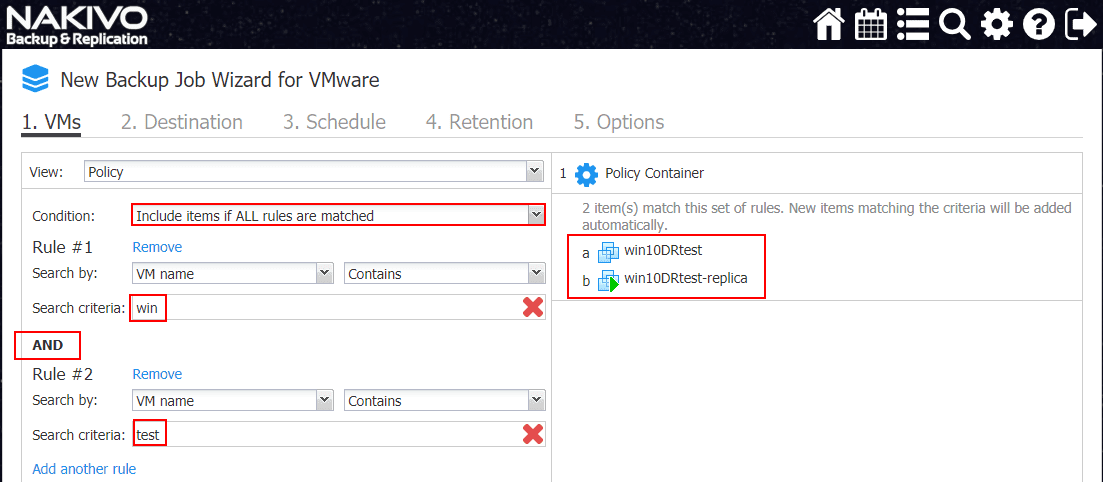Open the Activities list icon
This screenshot has width=1103, height=482.
[x=913, y=24]
